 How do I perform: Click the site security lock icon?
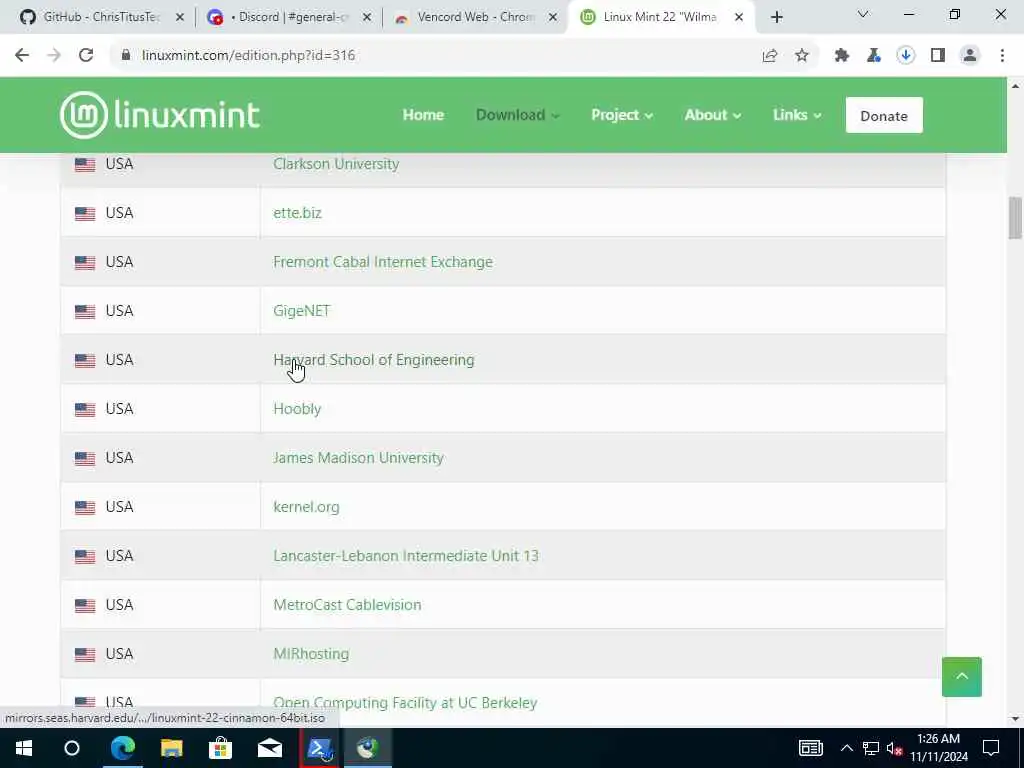tap(126, 56)
